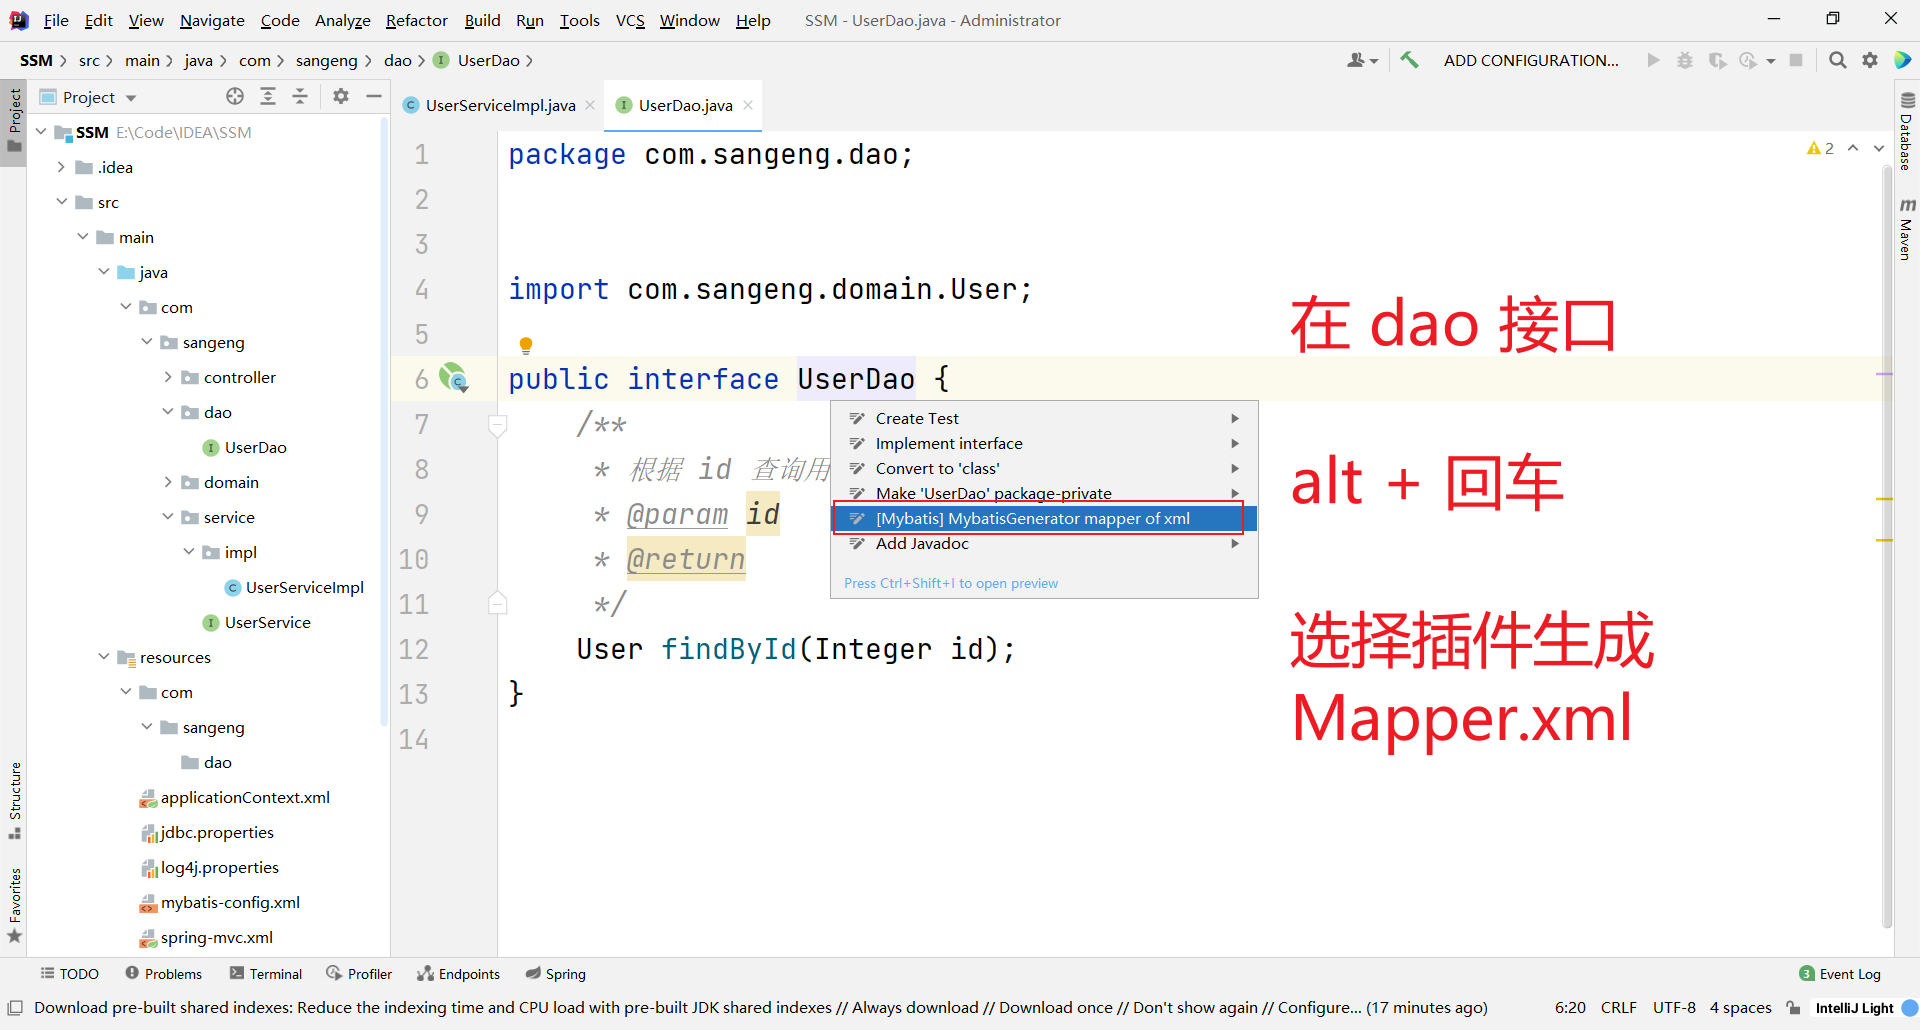
Task: Choose MybatisGenerator mapper of xml intention
Action: tap(1044, 518)
